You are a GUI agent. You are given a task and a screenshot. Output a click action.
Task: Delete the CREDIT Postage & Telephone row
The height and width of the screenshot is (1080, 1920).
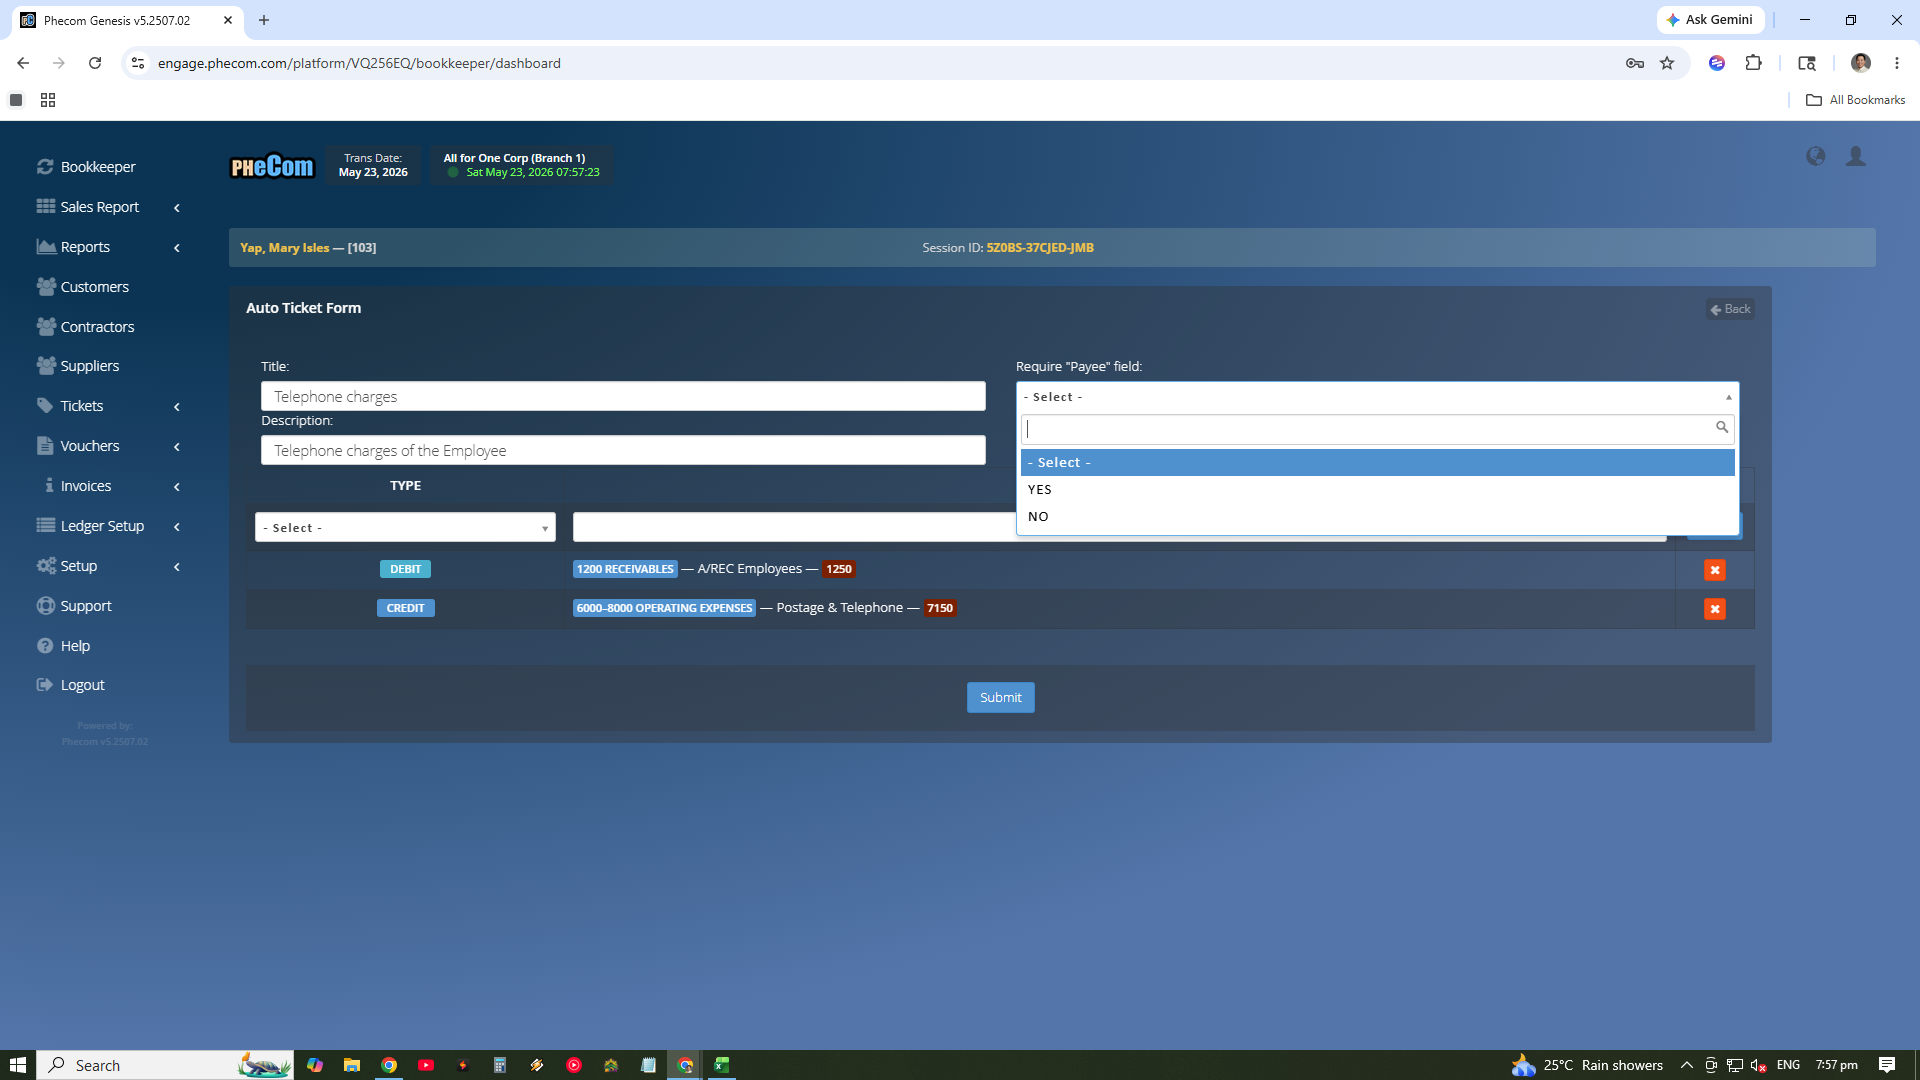click(x=1714, y=609)
